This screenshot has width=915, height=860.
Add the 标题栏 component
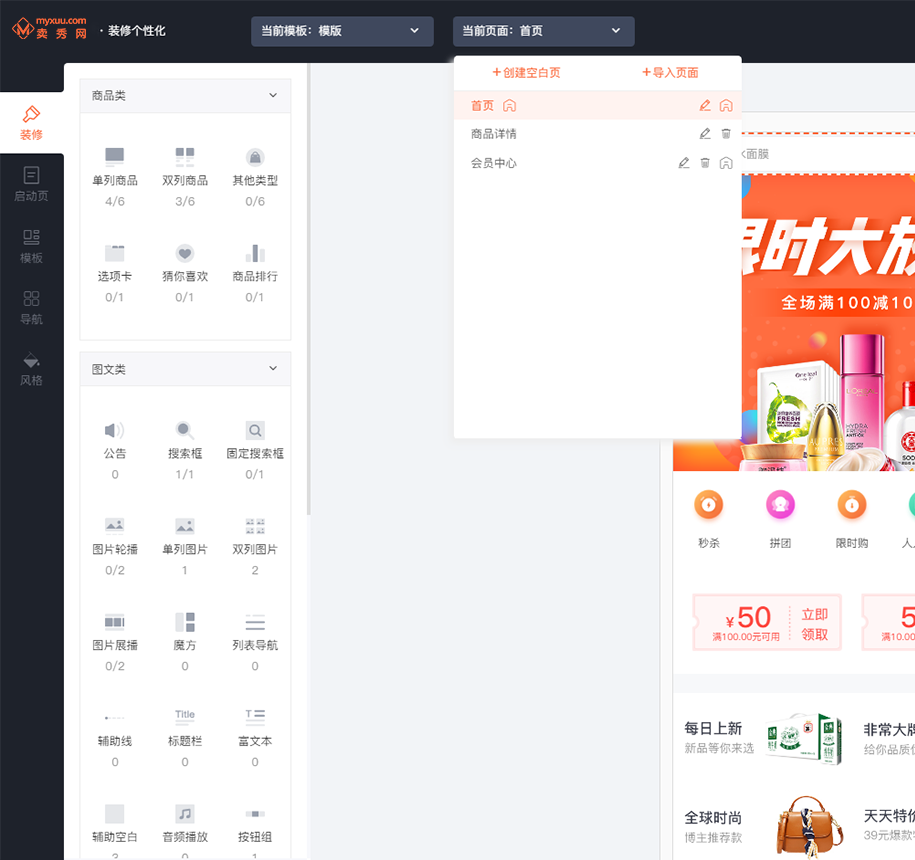point(185,737)
